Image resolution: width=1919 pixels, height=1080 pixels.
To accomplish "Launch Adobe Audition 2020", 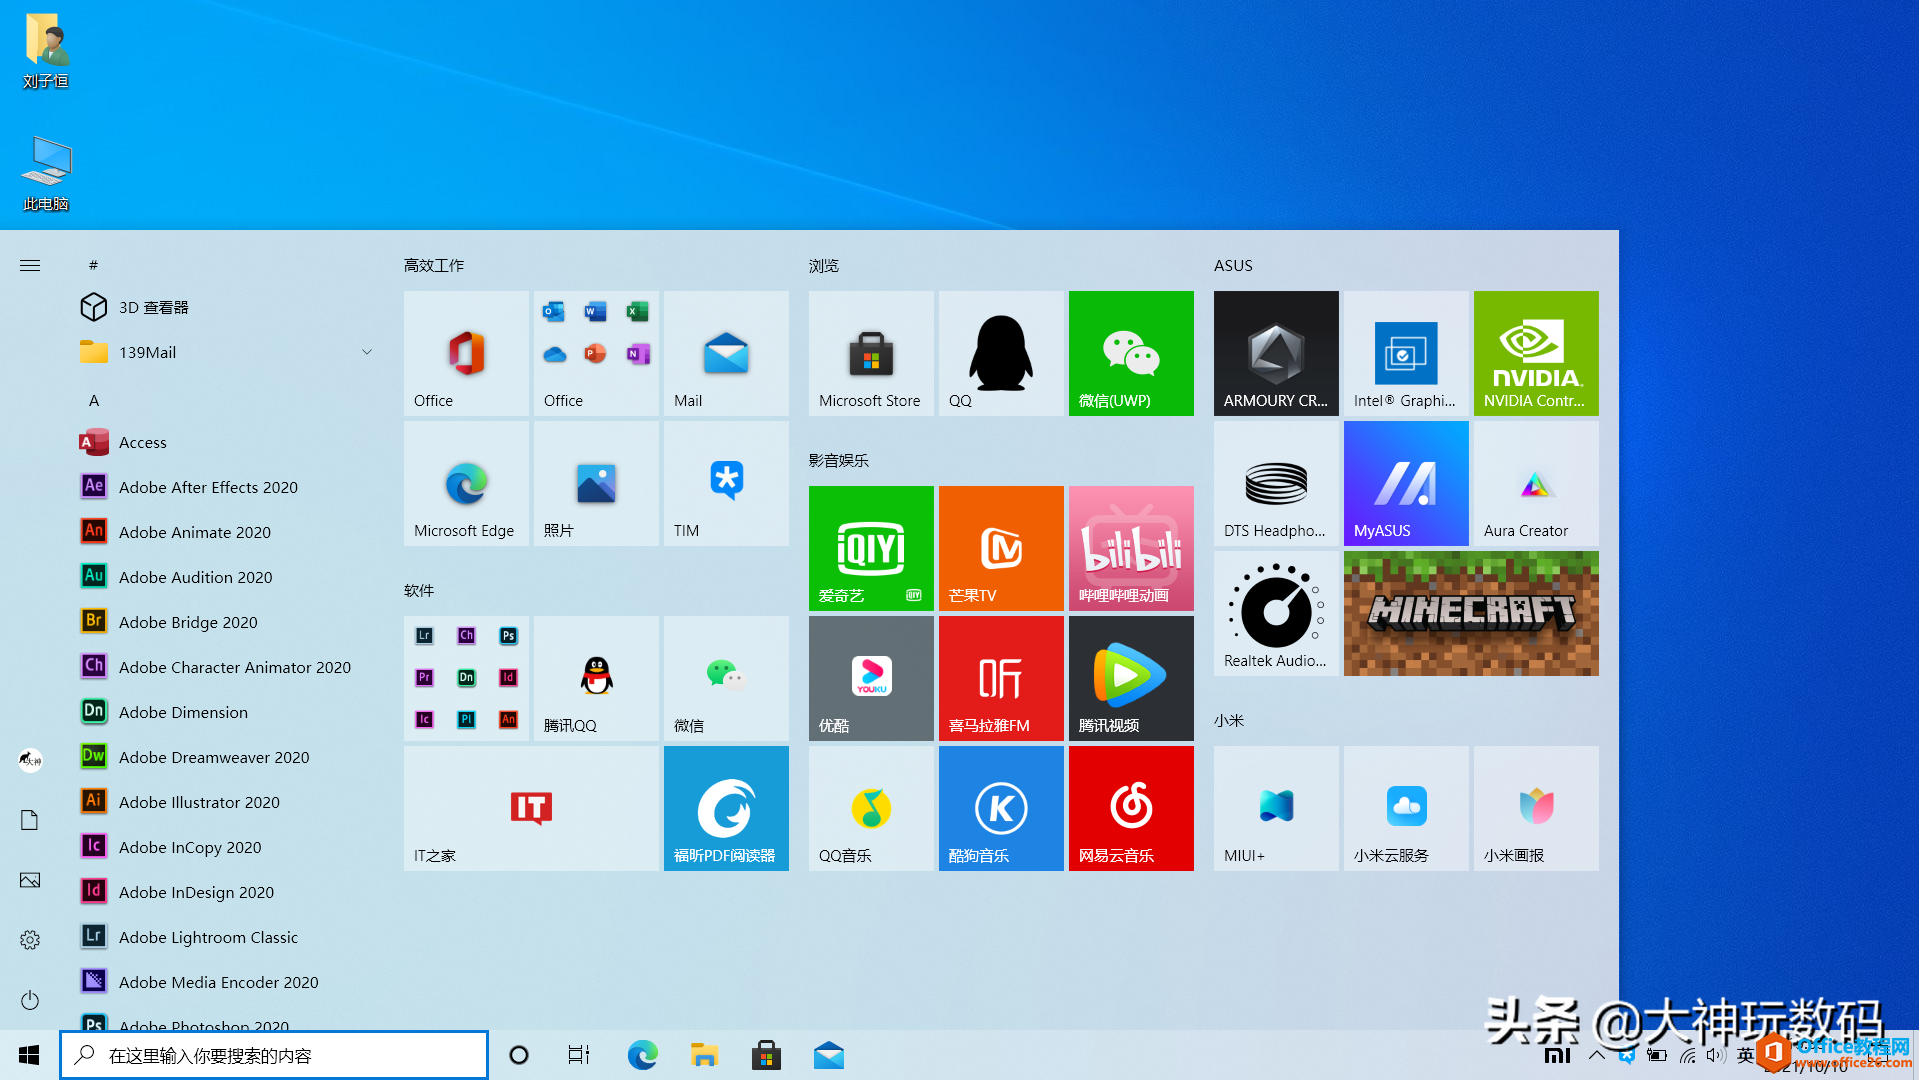I will (x=228, y=577).
